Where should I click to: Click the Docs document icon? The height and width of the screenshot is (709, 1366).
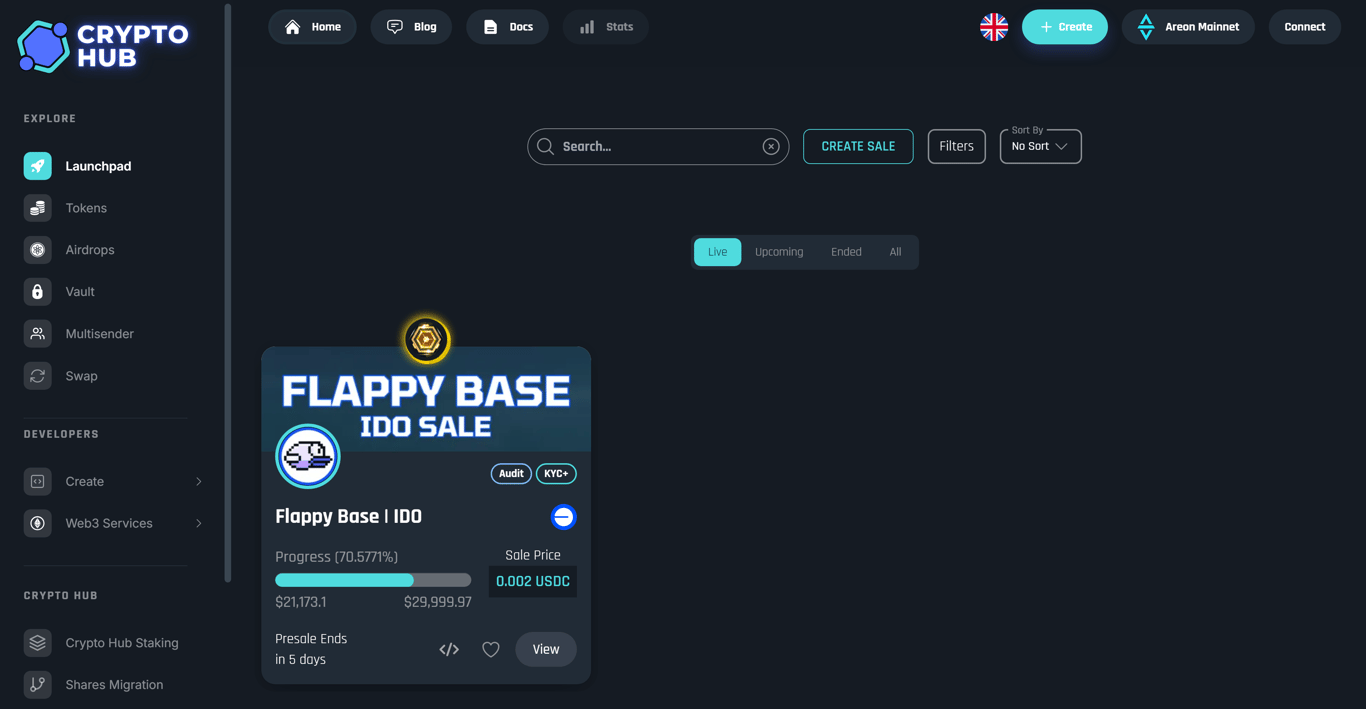click(490, 27)
